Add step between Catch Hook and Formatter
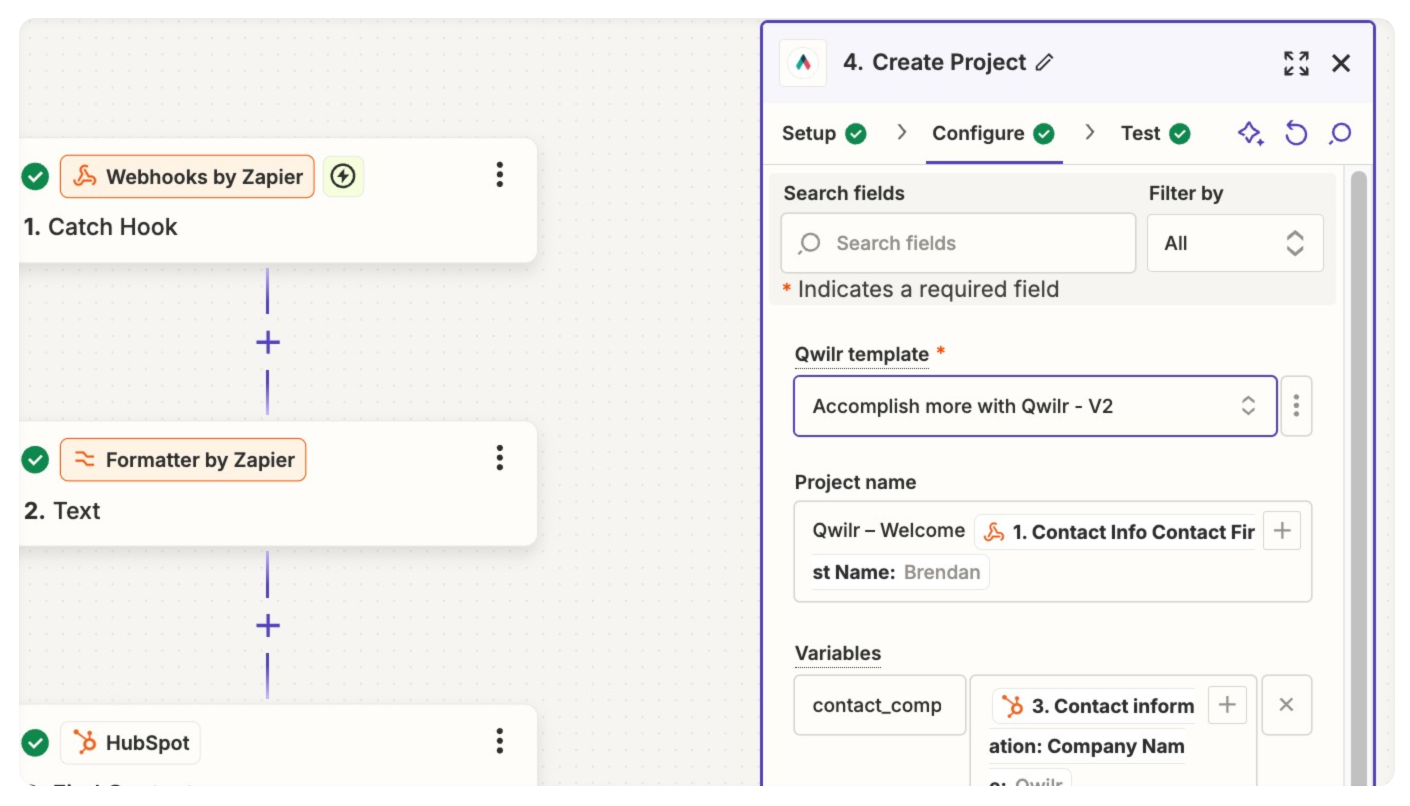Image resolution: width=1410 pixels, height=806 pixels. (x=268, y=343)
